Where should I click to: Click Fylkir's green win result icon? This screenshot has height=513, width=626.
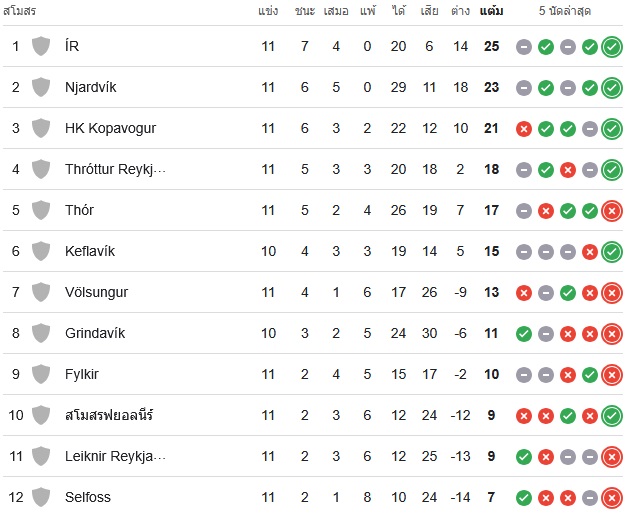coord(590,374)
